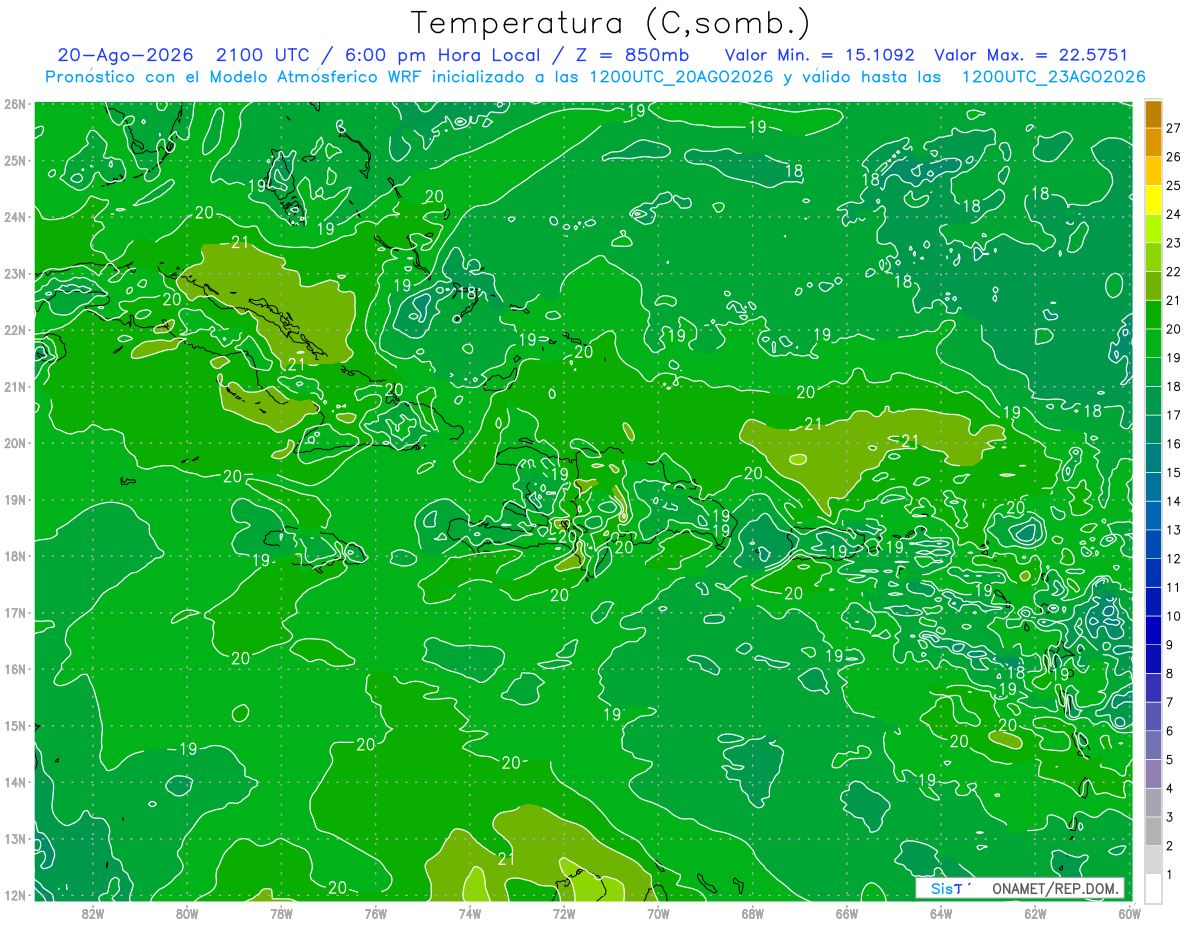Click the '78W' longitude axis label

click(281, 912)
